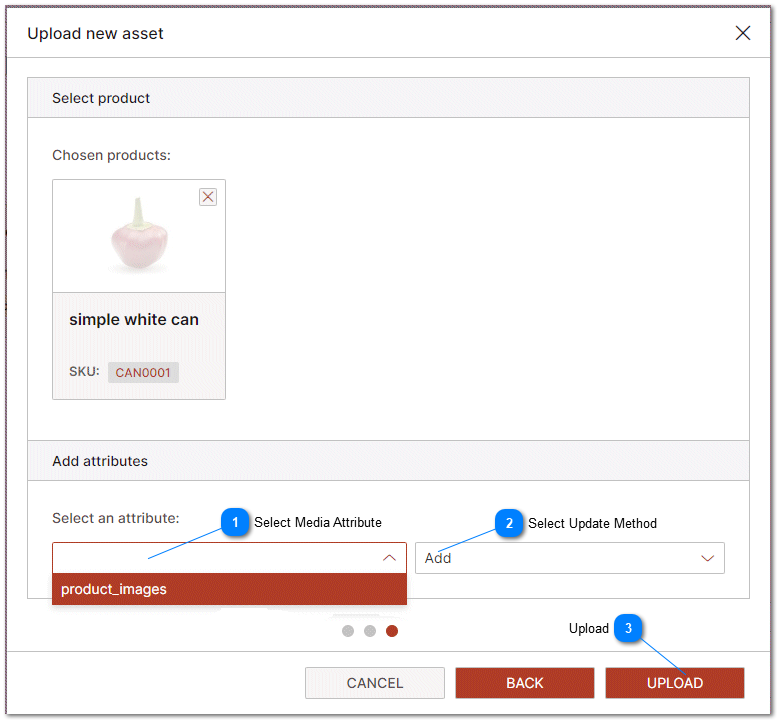Image resolution: width=780 pixels, height=723 pixels.
Task: Choose product_images from attribute list
Action: click(x=229, y=590)
